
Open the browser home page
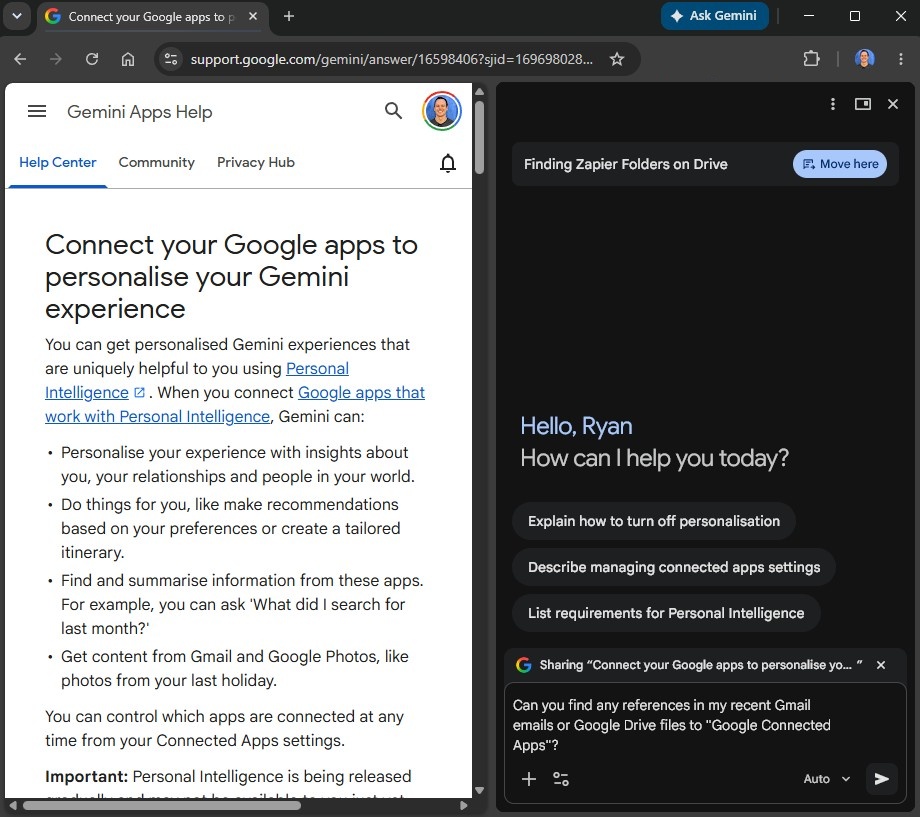pyautogui.click(x=128, y=59)
